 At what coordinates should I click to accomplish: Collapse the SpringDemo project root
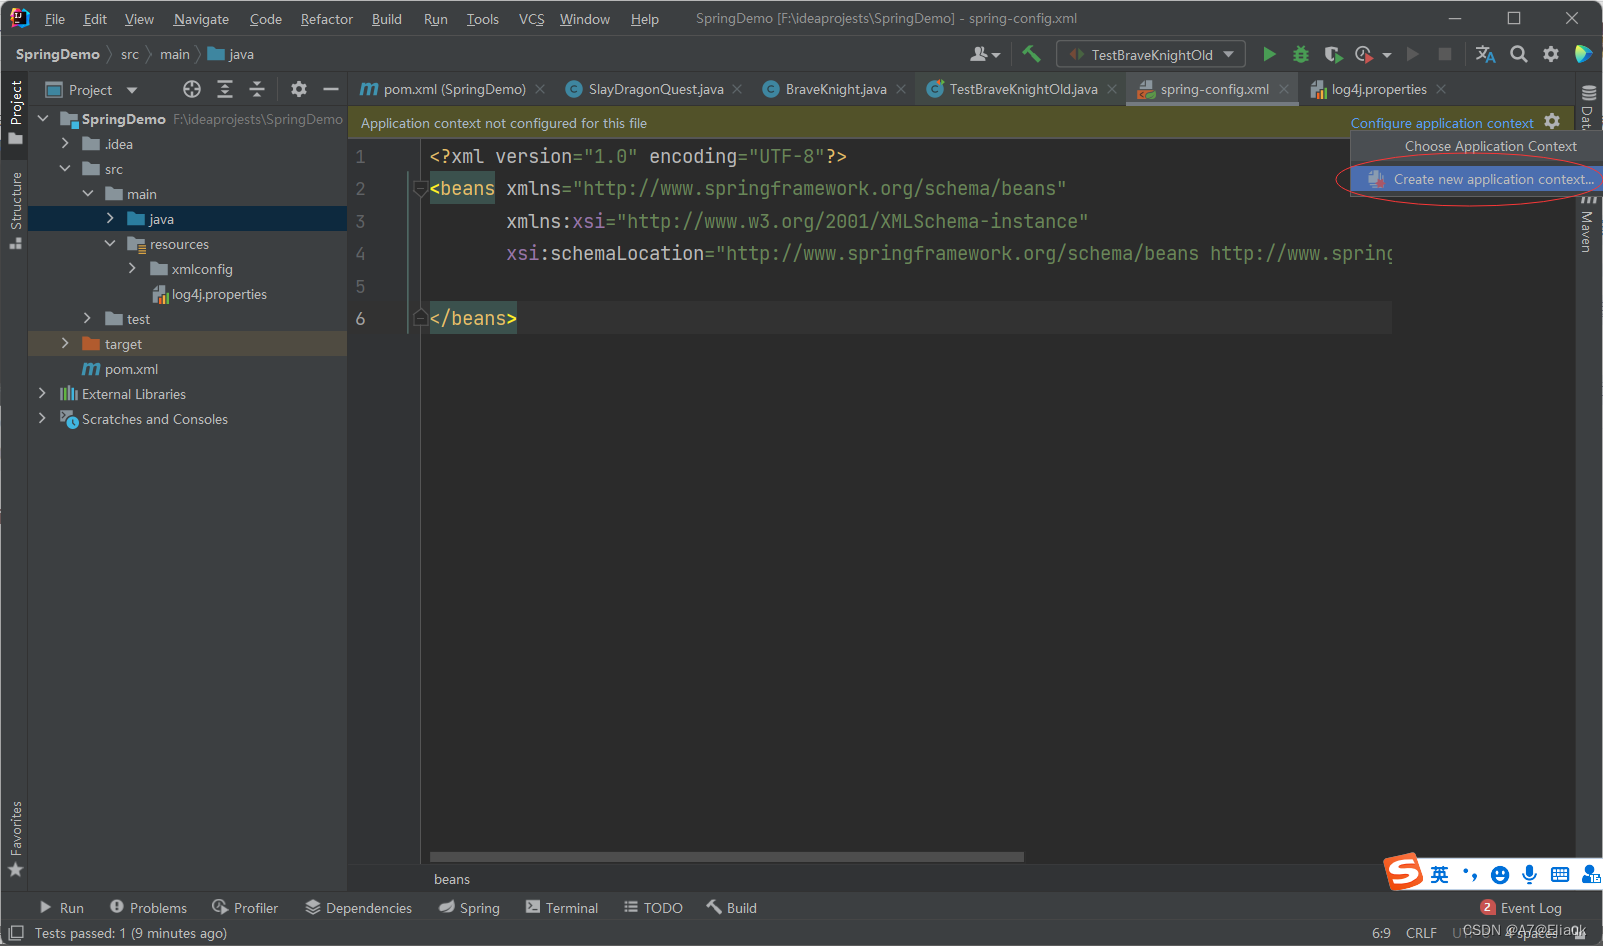(x=43, y=118)
